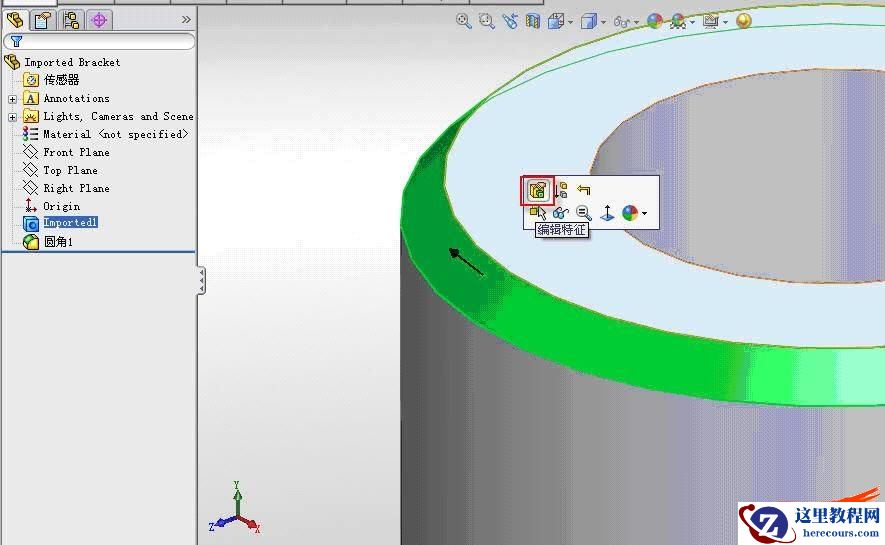This screenshot has width=885, height=545.
Task: Select the Front Plane tree item
Action: (76, 152)
